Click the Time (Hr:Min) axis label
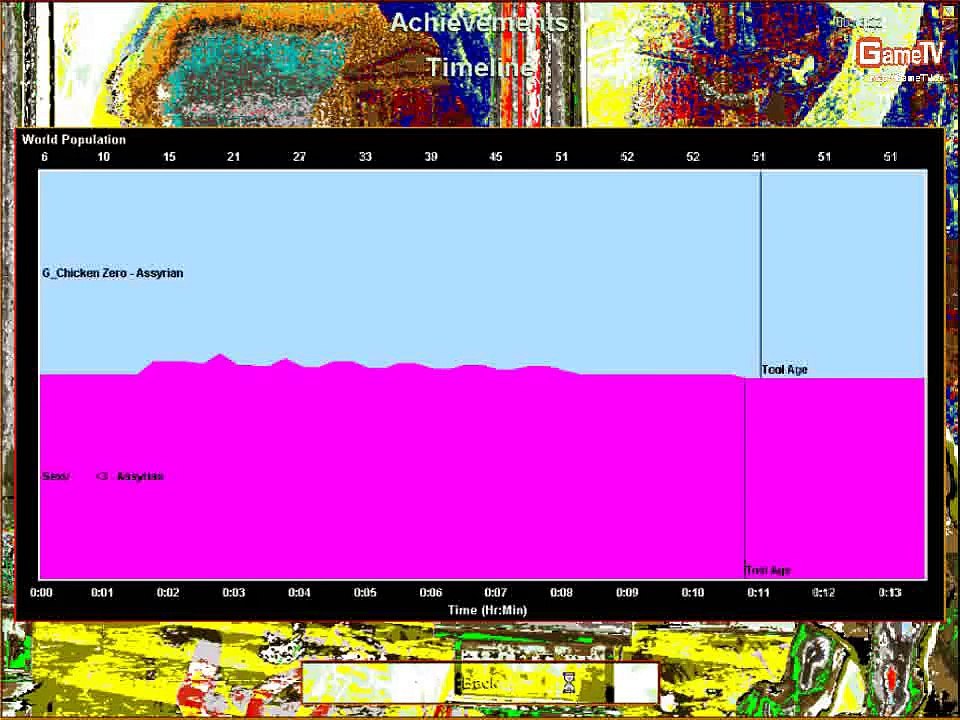The image size is (960, 720). (487, 610)
